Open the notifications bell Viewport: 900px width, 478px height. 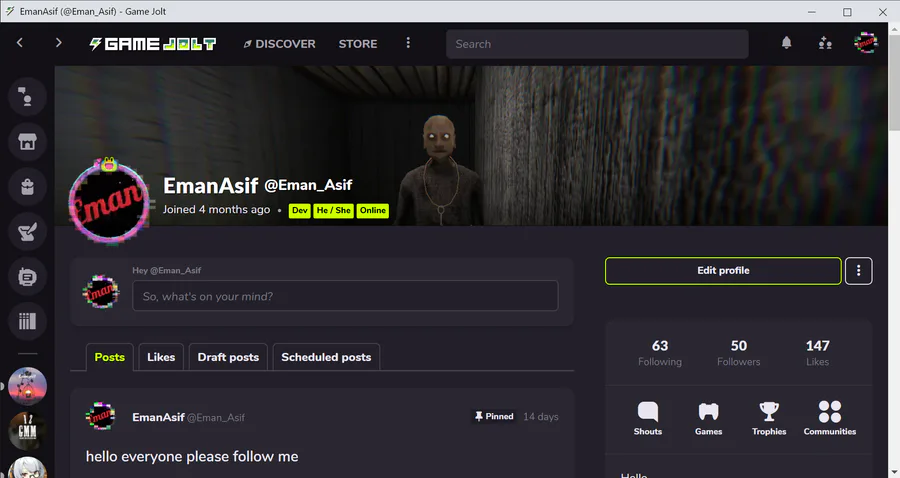tap(786, 42)
